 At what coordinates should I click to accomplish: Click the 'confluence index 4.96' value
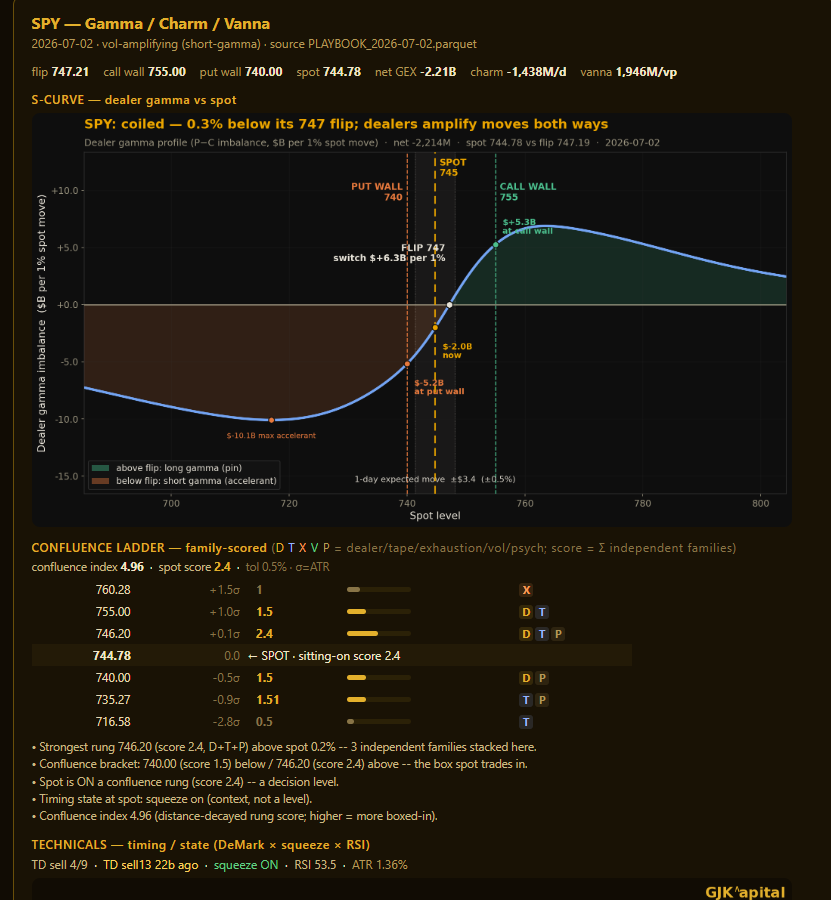tap(88, 567)
